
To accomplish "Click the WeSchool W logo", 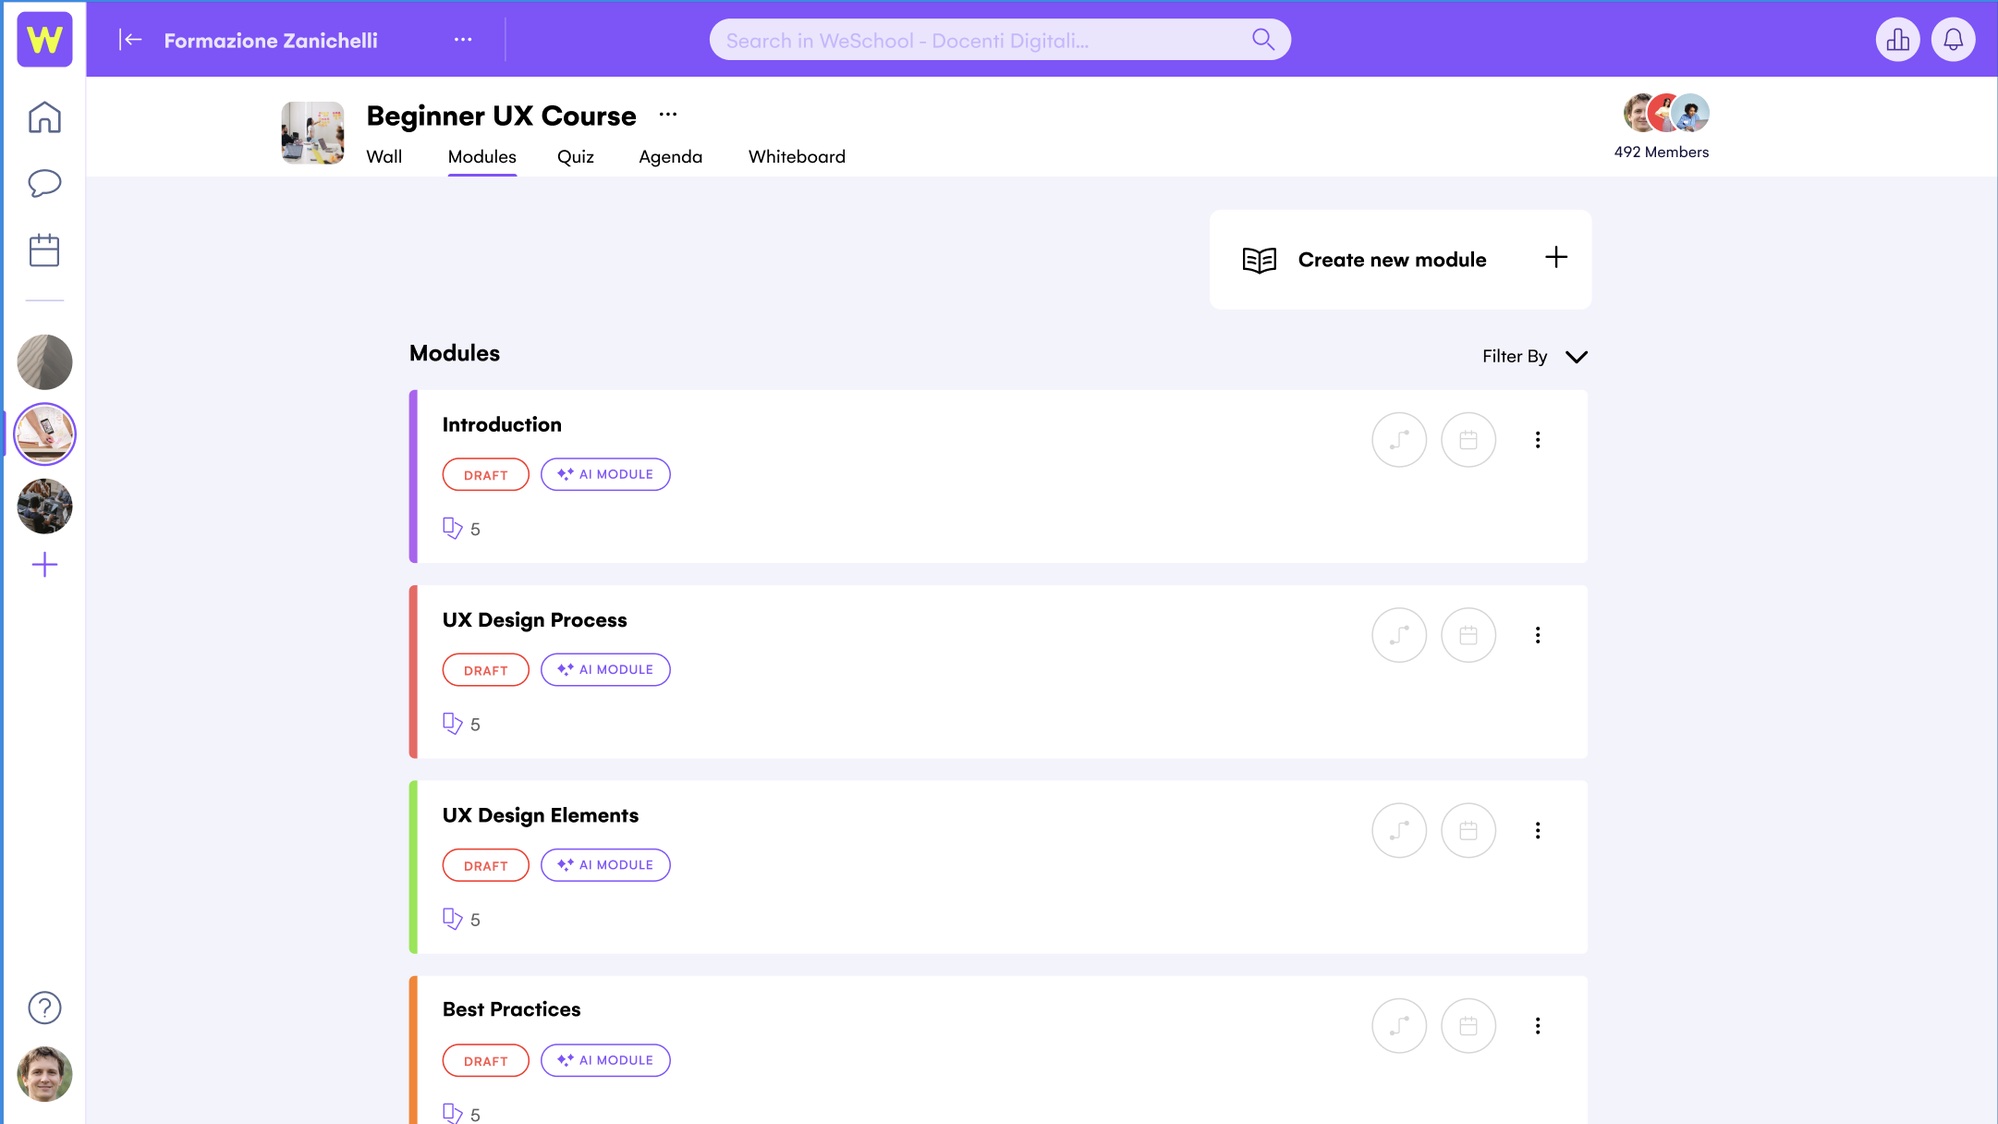I will pos(44,39).
